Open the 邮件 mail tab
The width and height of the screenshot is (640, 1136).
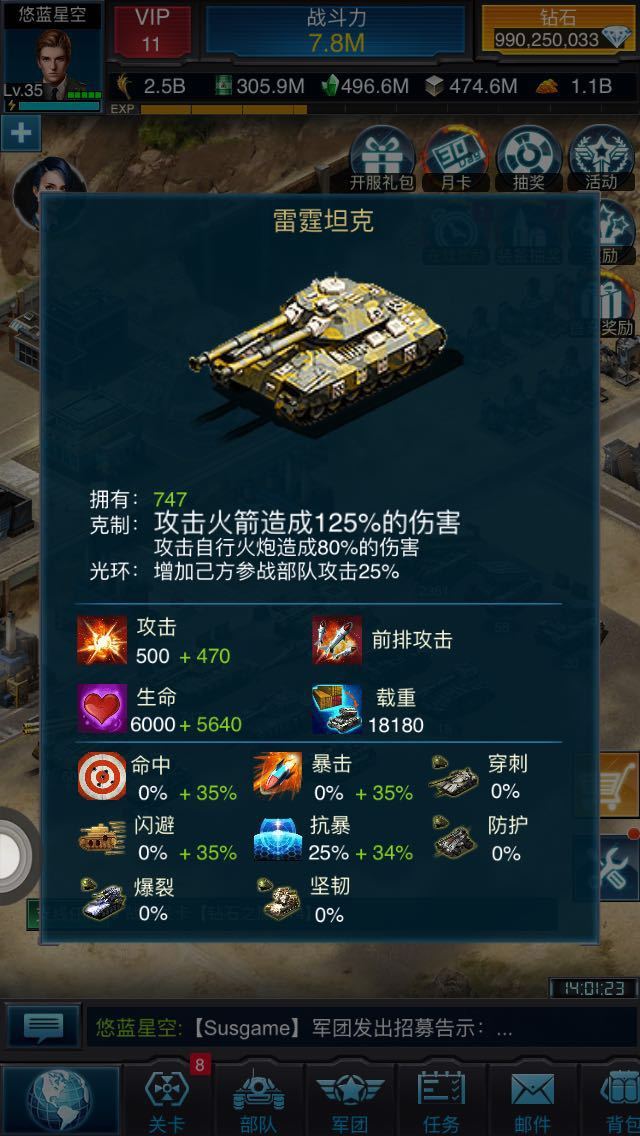point(533,1100)
